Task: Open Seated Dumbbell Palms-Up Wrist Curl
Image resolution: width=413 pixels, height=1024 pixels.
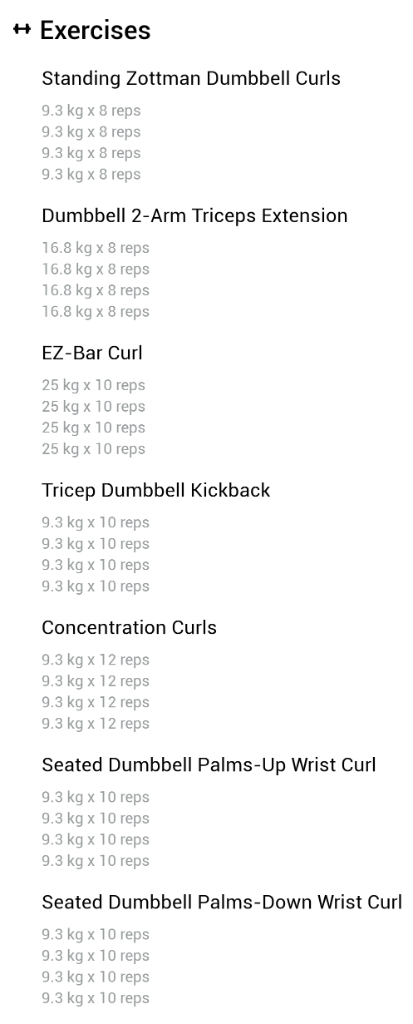Action: pos(208,765)
